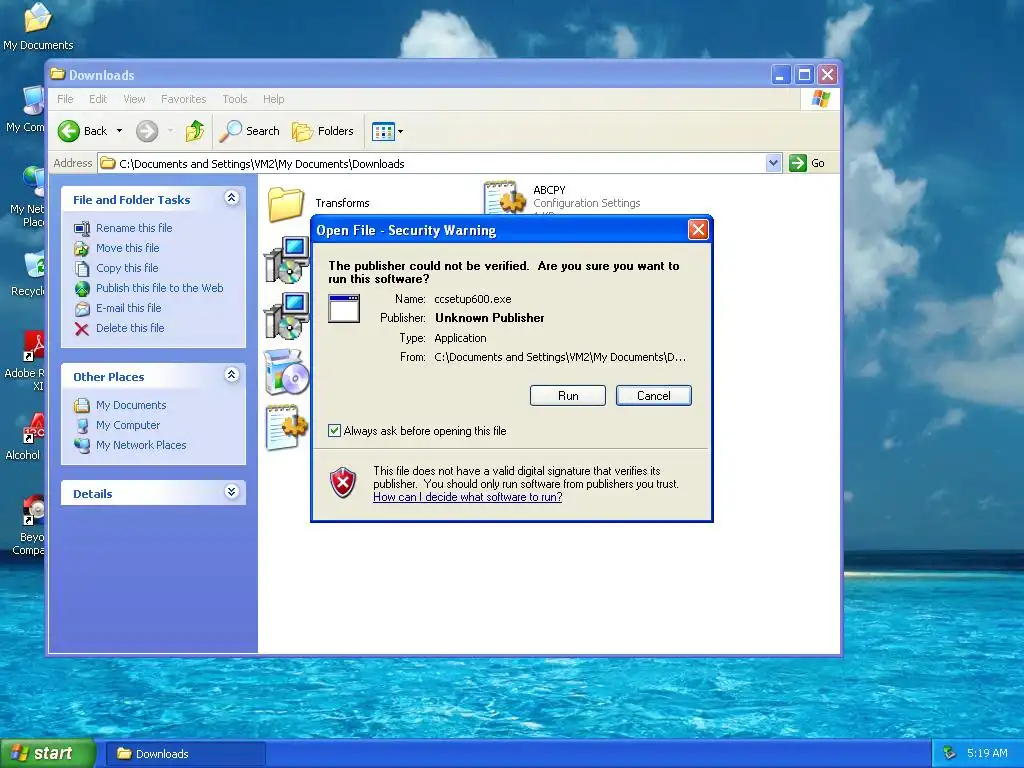The height and width of the screenshot is (768, 1024).
Task: Close the Security Warning dialog
Action: point(698,230)
